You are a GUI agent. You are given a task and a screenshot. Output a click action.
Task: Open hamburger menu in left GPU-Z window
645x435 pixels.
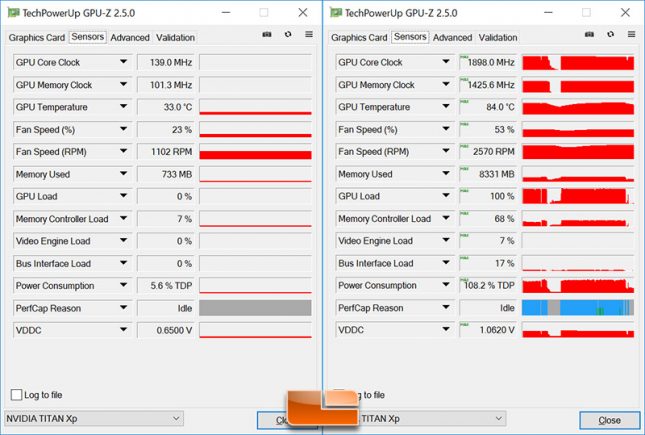pos(309,34)
